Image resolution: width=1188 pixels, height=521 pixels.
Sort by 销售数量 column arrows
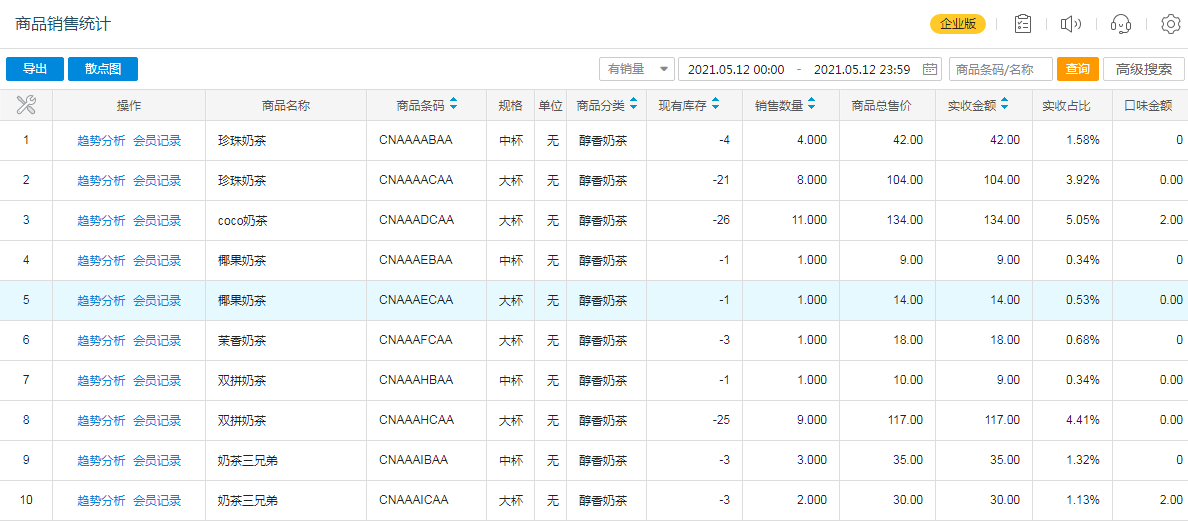coord(811,105)
